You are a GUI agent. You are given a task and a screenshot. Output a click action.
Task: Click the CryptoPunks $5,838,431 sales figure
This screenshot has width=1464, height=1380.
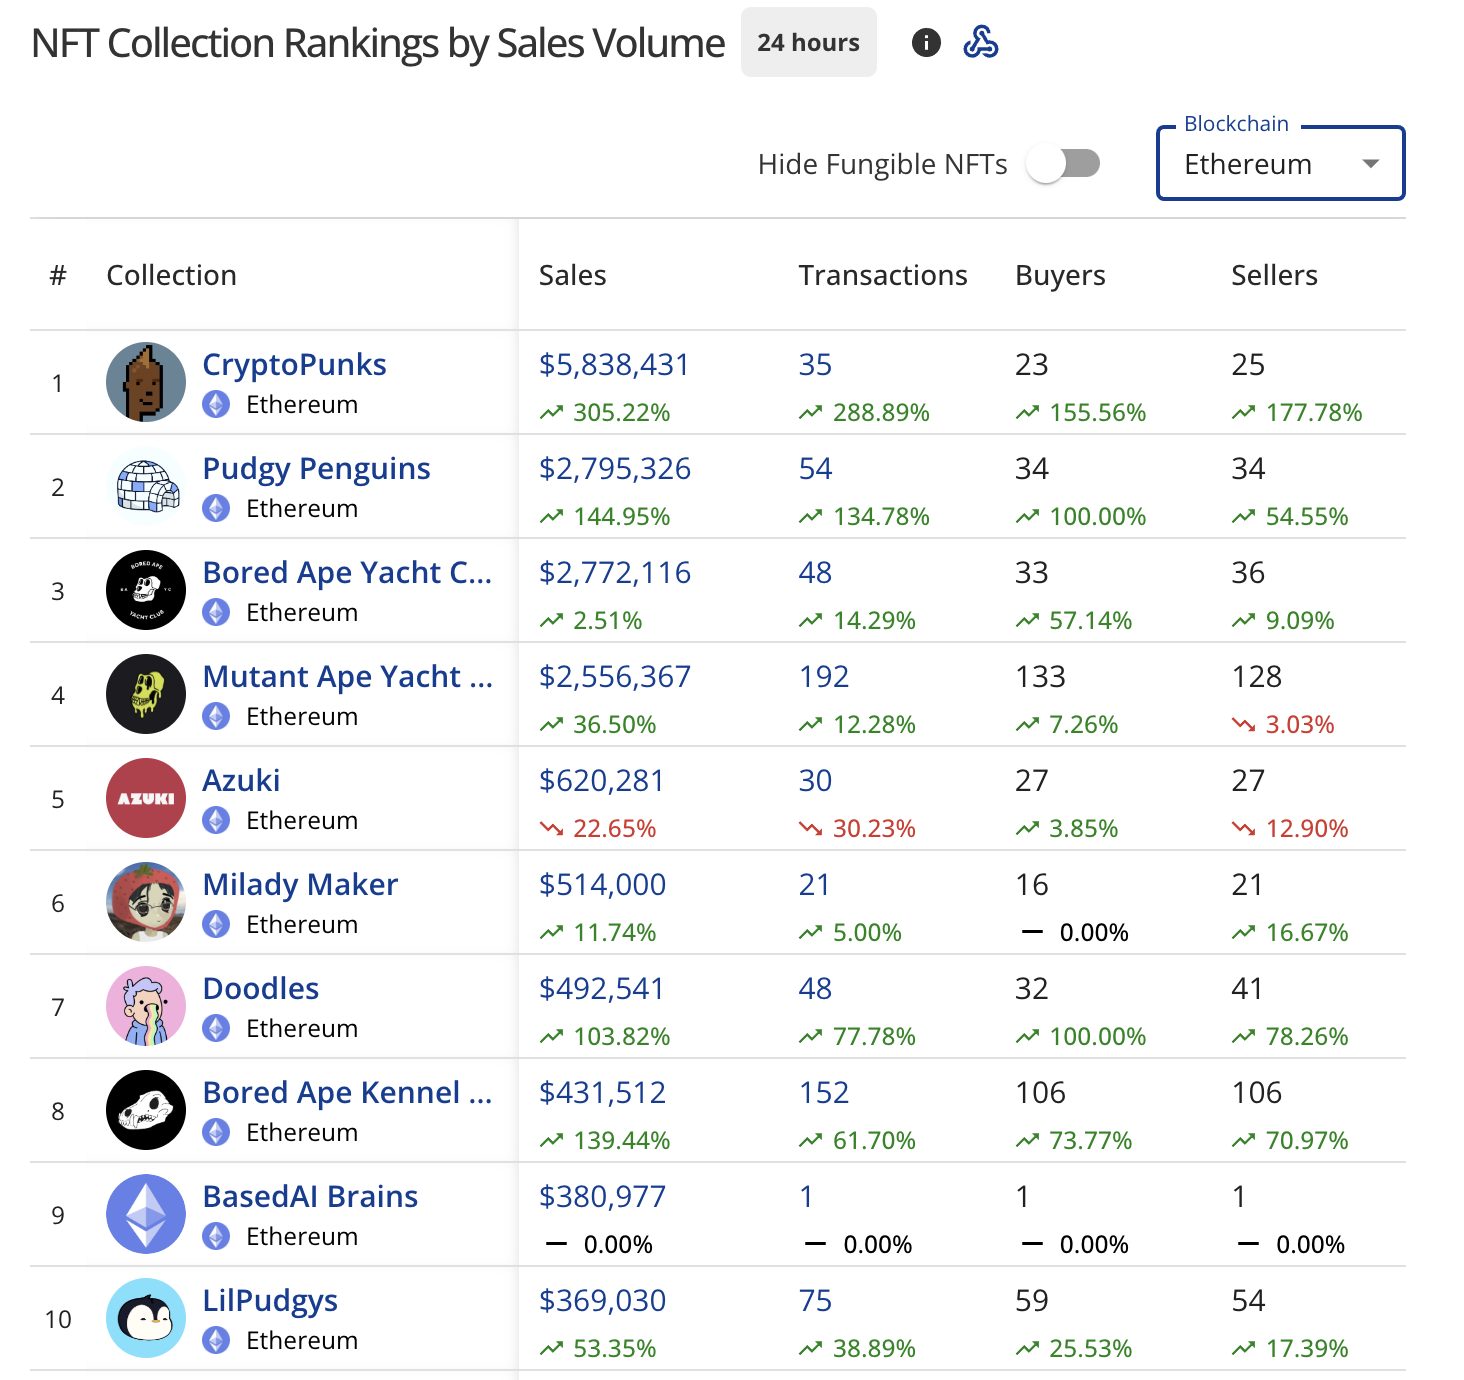click(614, 365)
